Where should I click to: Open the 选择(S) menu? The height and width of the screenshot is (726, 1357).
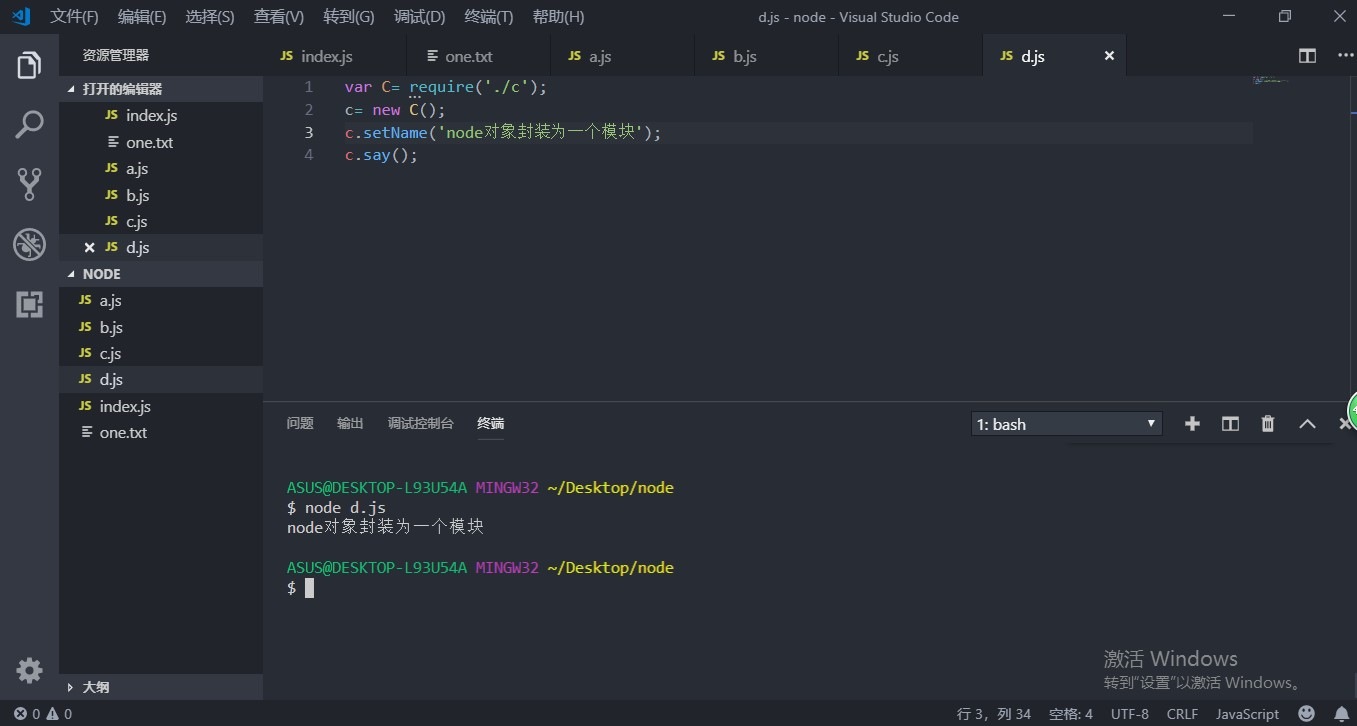click(x=210, y=17)
